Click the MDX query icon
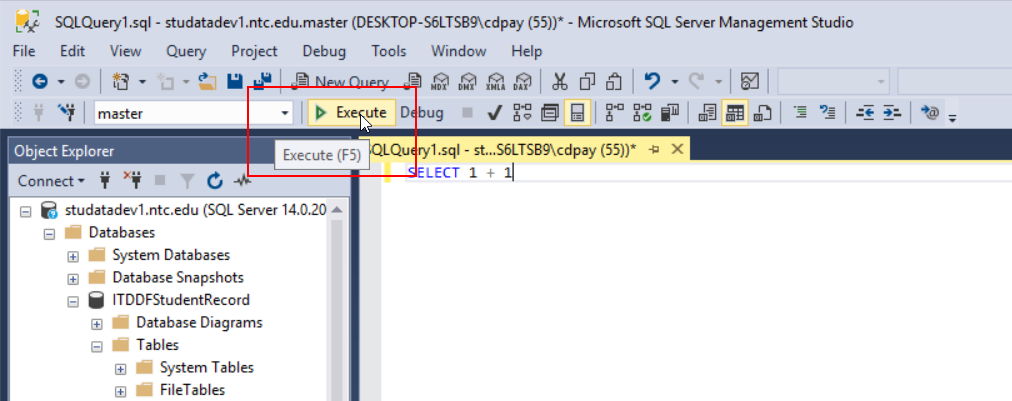Screen dimensions: 1012x401 [440, 82]
